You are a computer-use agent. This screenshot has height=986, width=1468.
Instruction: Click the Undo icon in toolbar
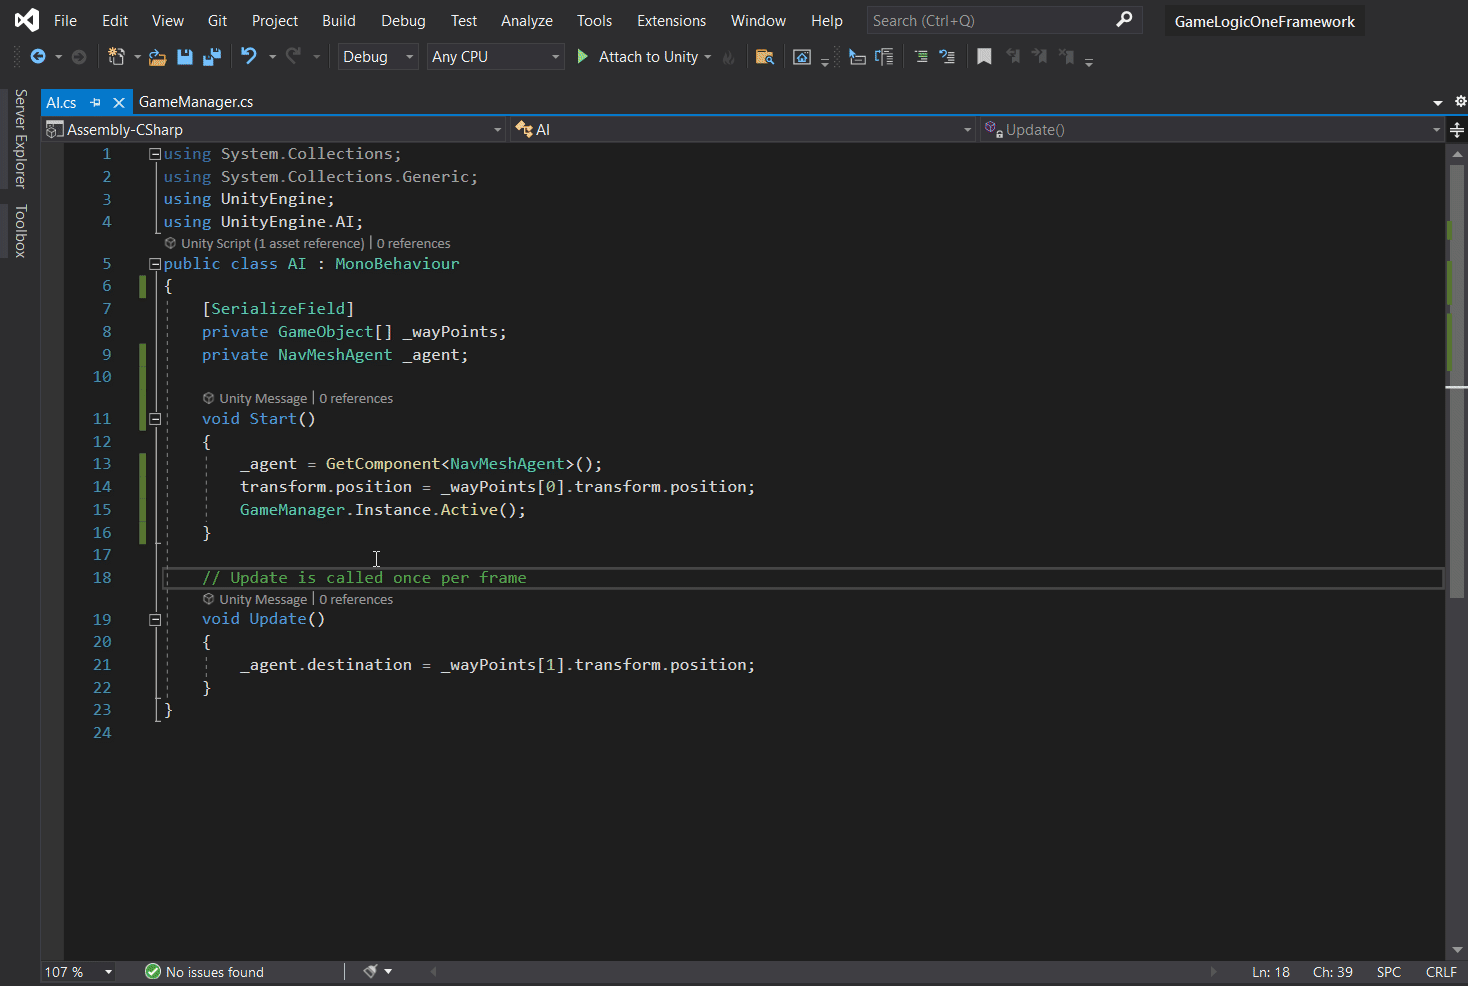249,57
